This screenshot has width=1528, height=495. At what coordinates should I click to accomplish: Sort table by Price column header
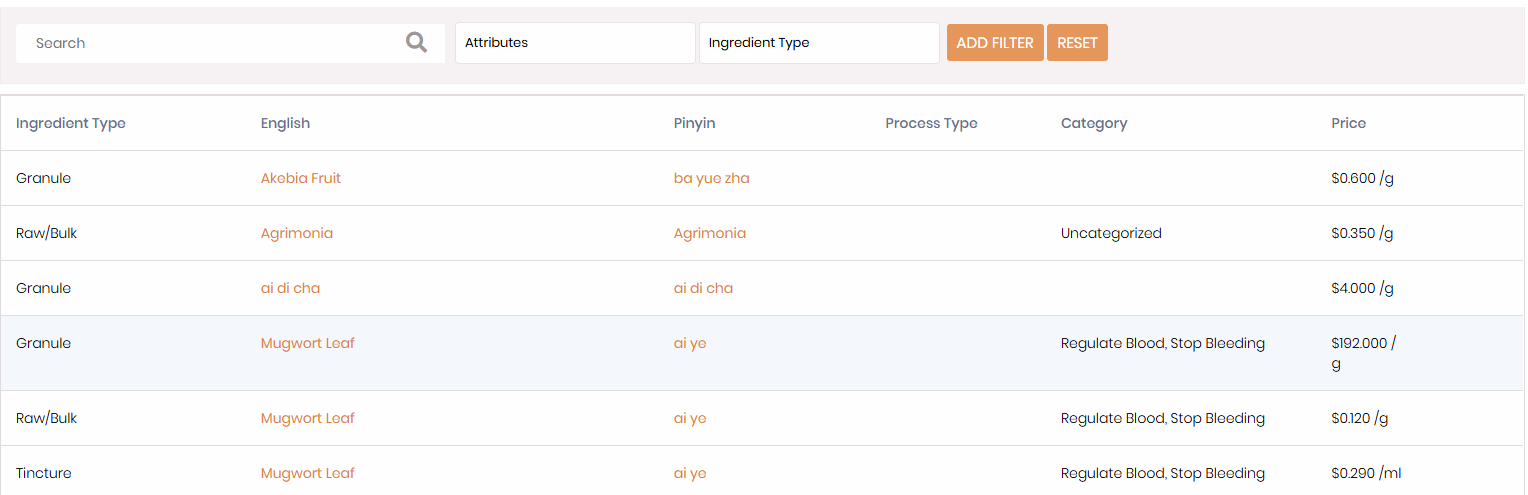click(x=1348, y=123)
